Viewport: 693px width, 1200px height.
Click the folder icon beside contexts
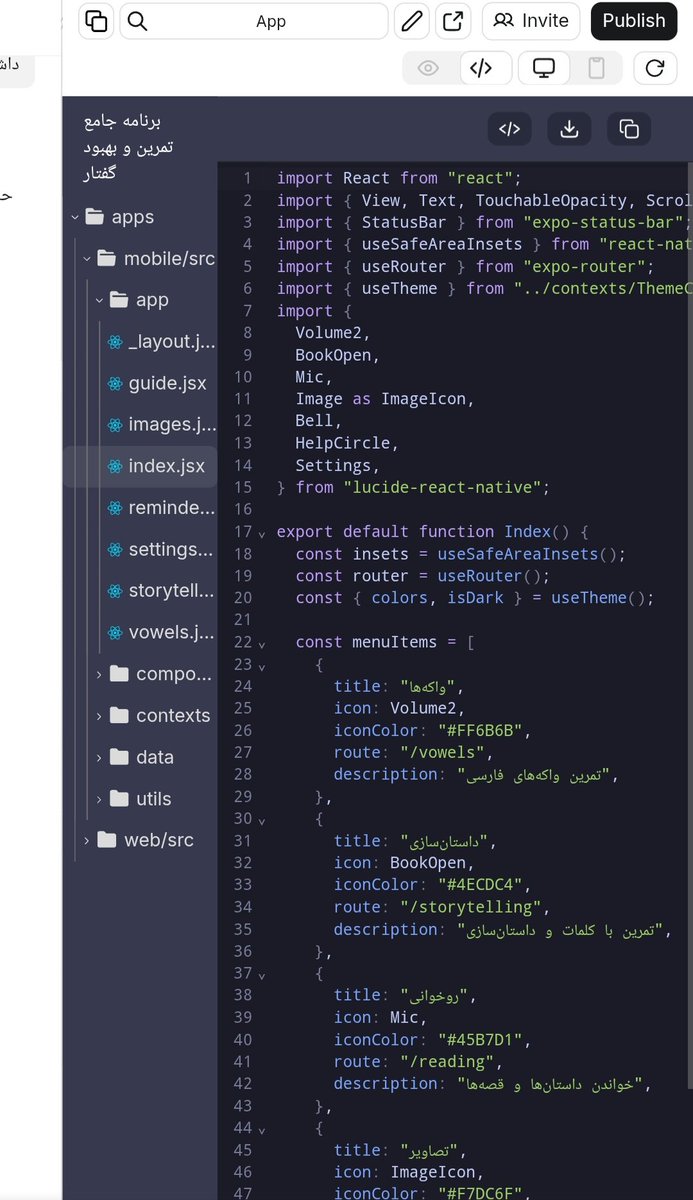(x=119, y=716)
